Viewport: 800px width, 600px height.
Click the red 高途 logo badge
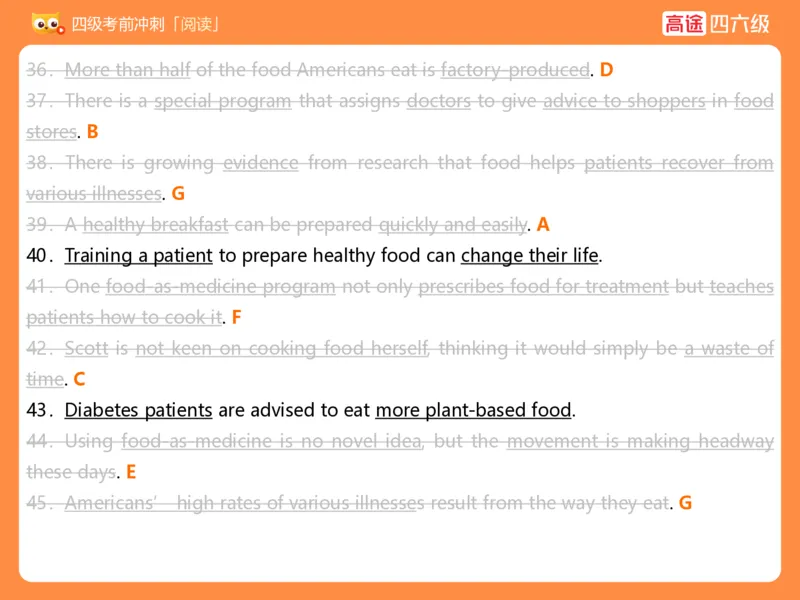point(684,23)
